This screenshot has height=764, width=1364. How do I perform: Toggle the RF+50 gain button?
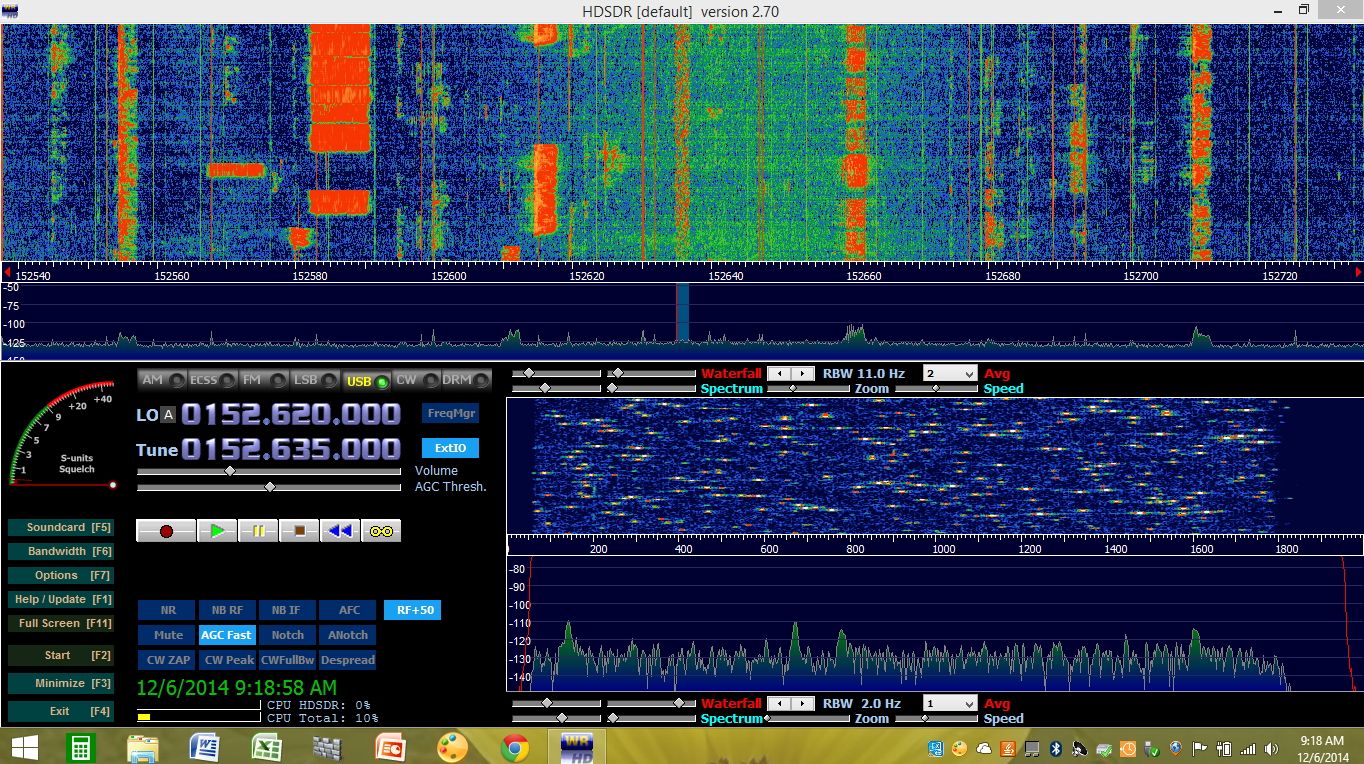click(412, 610)
